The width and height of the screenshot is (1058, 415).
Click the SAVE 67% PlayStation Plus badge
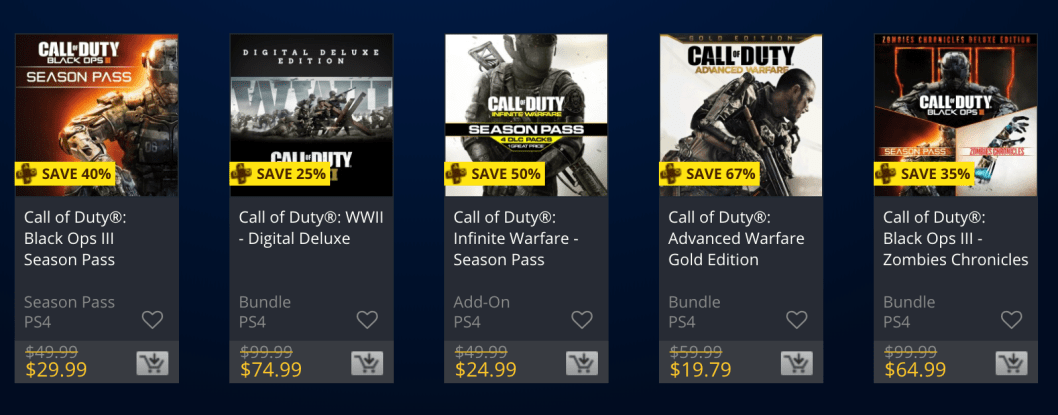click(708, 173)
